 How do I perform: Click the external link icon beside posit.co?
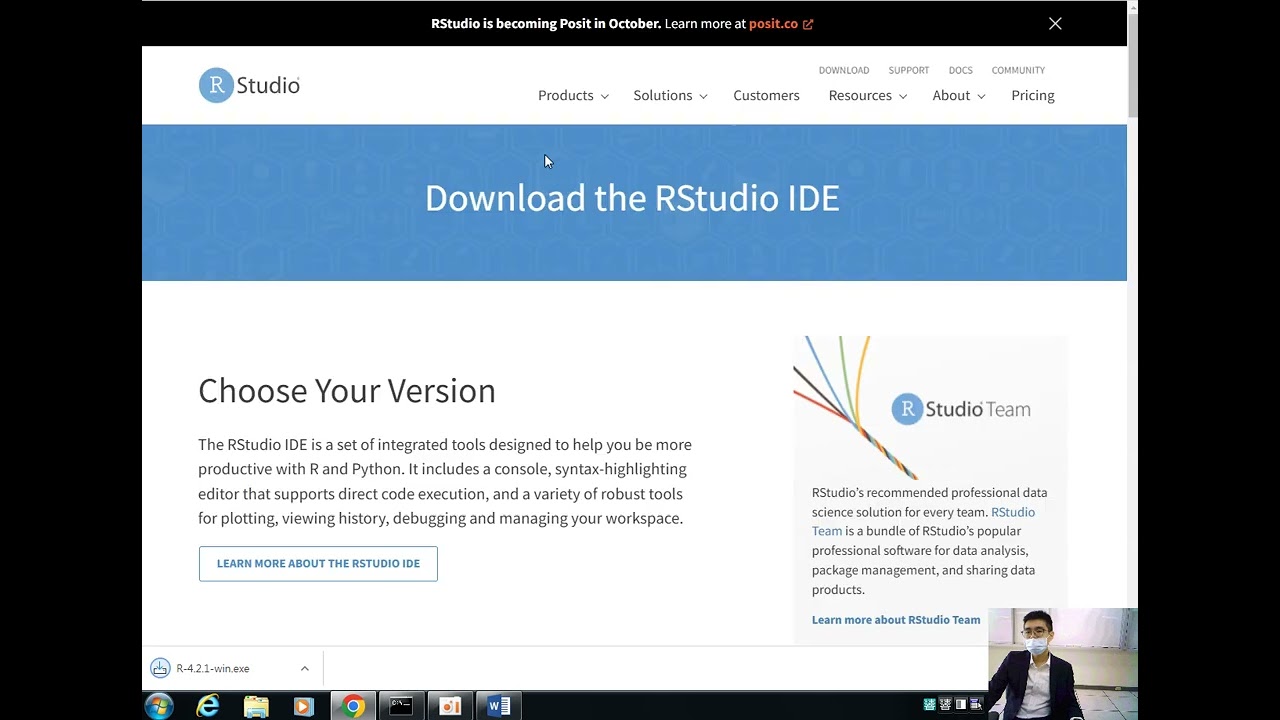(808, 24)
